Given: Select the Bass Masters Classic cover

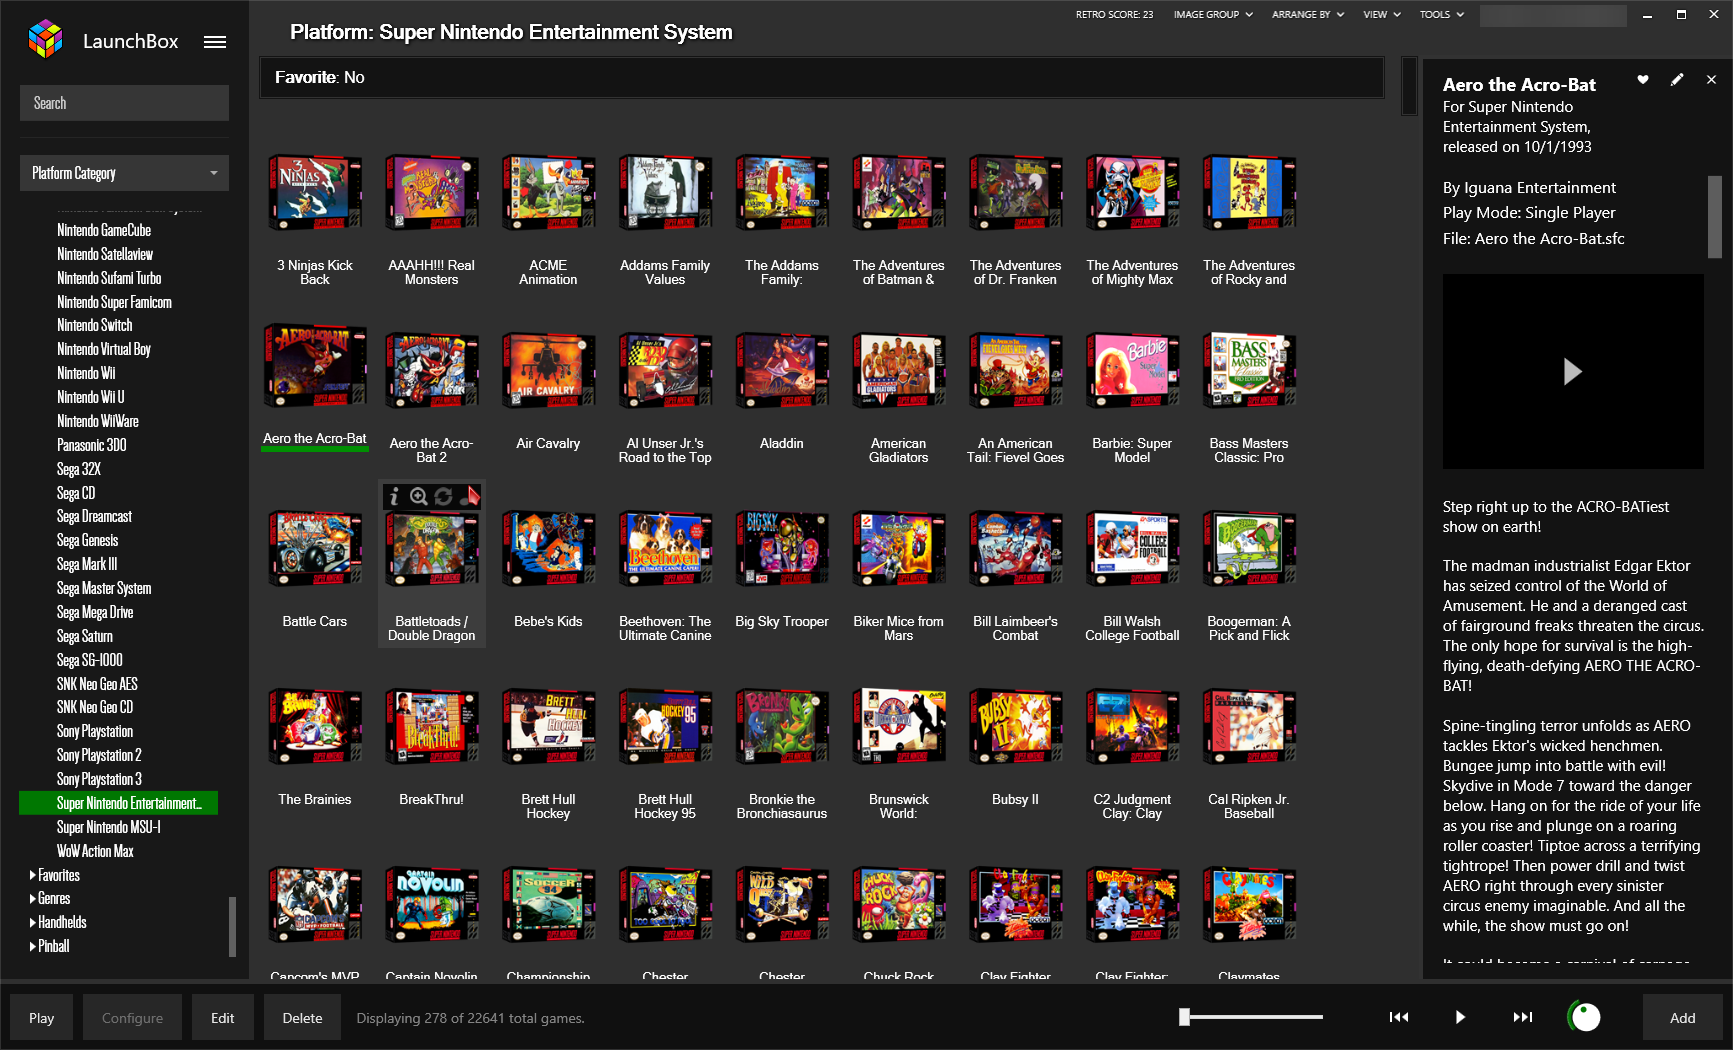Looking at the screenshot, I should 1249,371.
